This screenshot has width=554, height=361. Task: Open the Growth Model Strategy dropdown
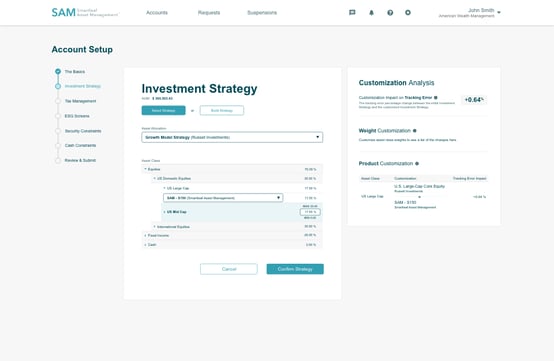coord(232,137)
